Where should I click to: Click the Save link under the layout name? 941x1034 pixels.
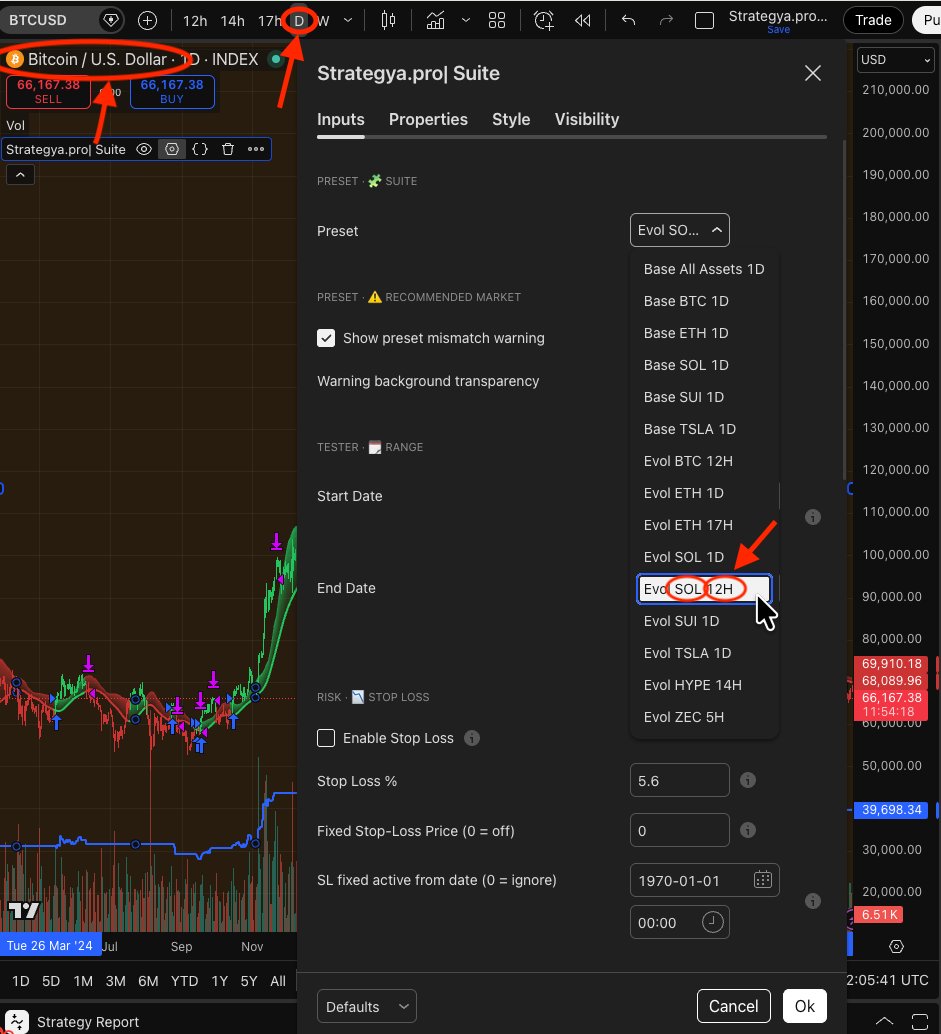click(x=778, y=30)
